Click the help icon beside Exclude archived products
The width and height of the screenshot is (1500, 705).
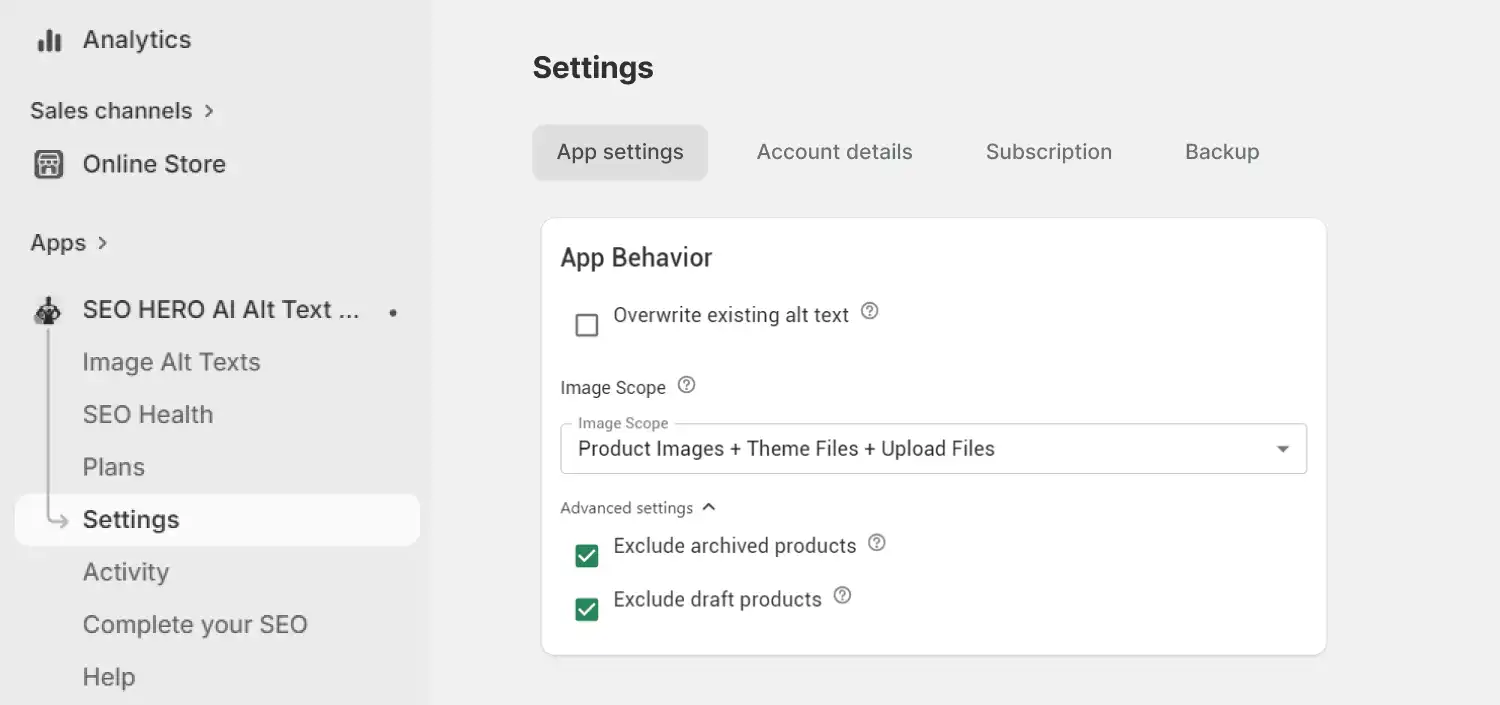[877, 543]
